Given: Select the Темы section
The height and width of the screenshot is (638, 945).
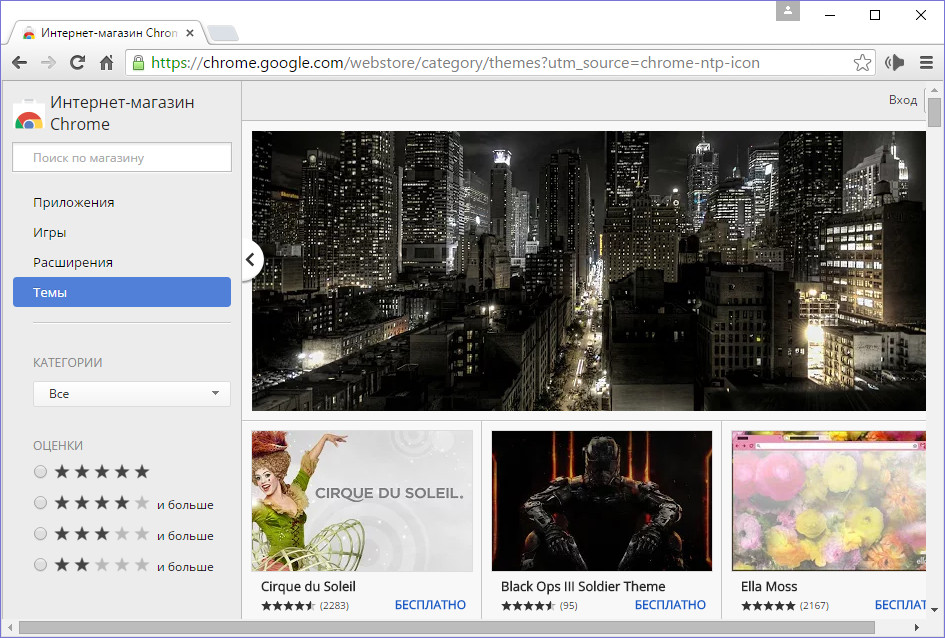Looking at the screenshot, I should 122,292.
